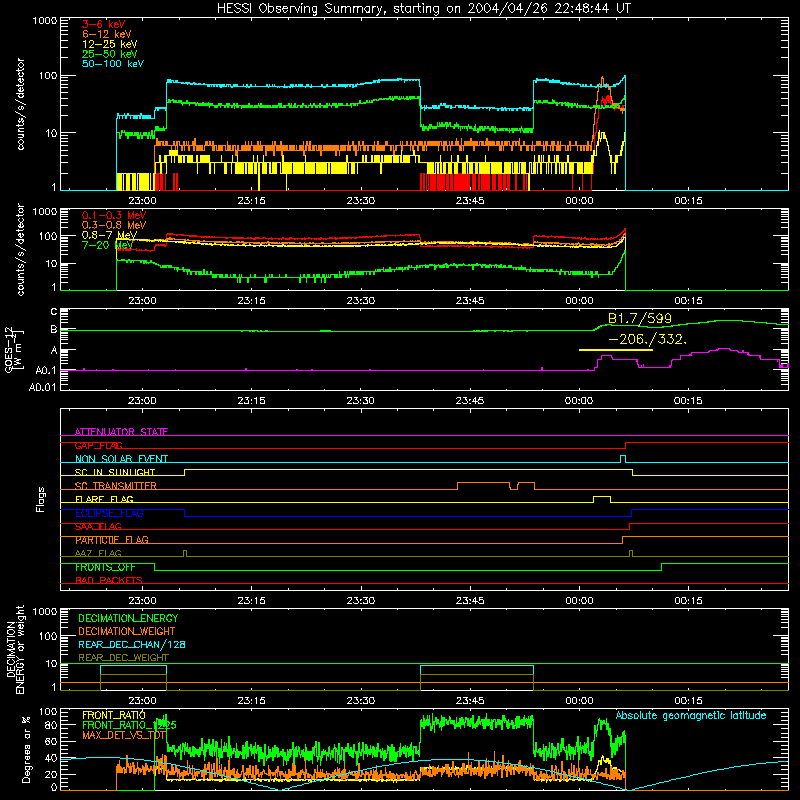The image size is (800, 800).
Task: Select the ATTENUATOR_STATE flag label
Action: pos(121,432)
